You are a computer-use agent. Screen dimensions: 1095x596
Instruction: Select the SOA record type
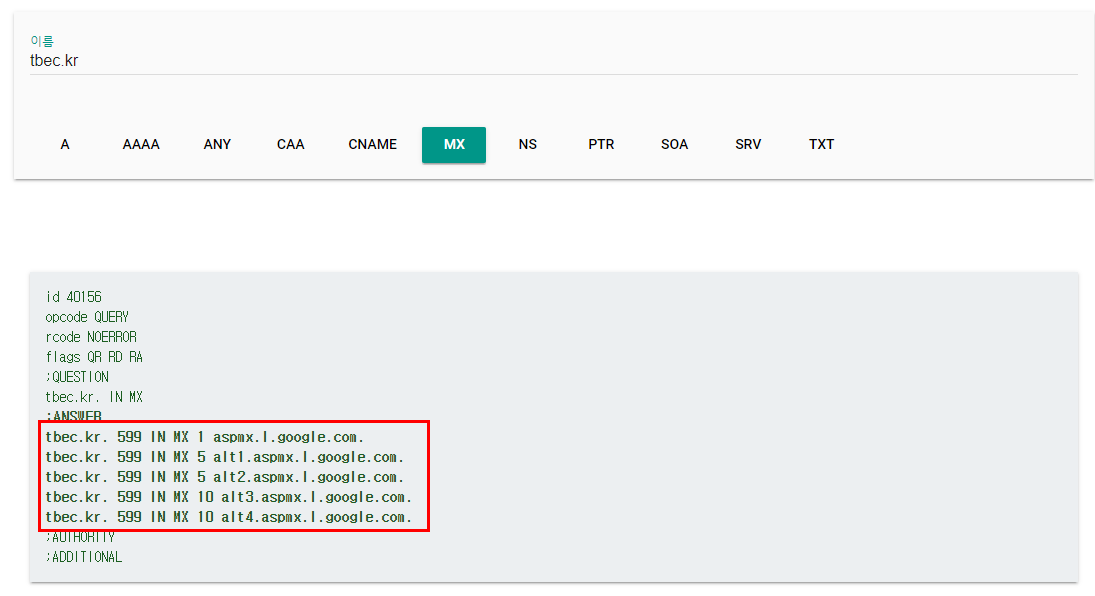[675, 145]
